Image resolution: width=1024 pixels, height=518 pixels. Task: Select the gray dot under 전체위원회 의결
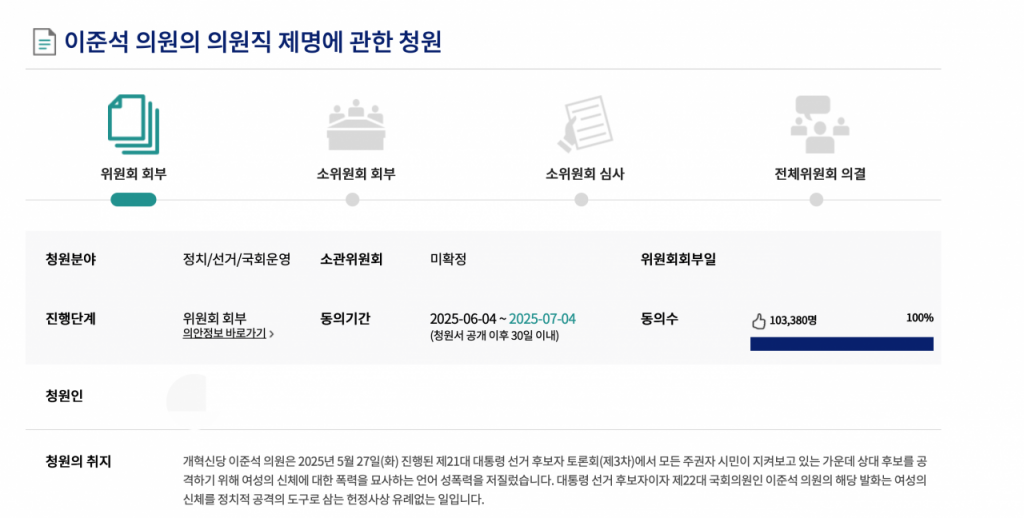(816, 199)
